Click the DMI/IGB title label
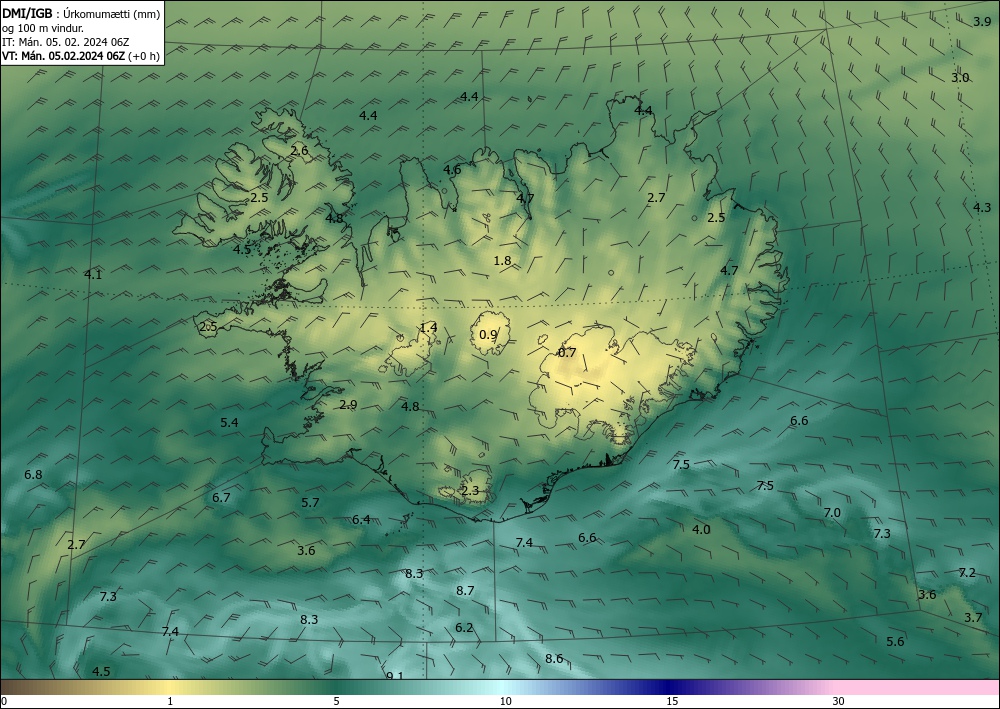The image size is (1000, 709). [27, 13]
